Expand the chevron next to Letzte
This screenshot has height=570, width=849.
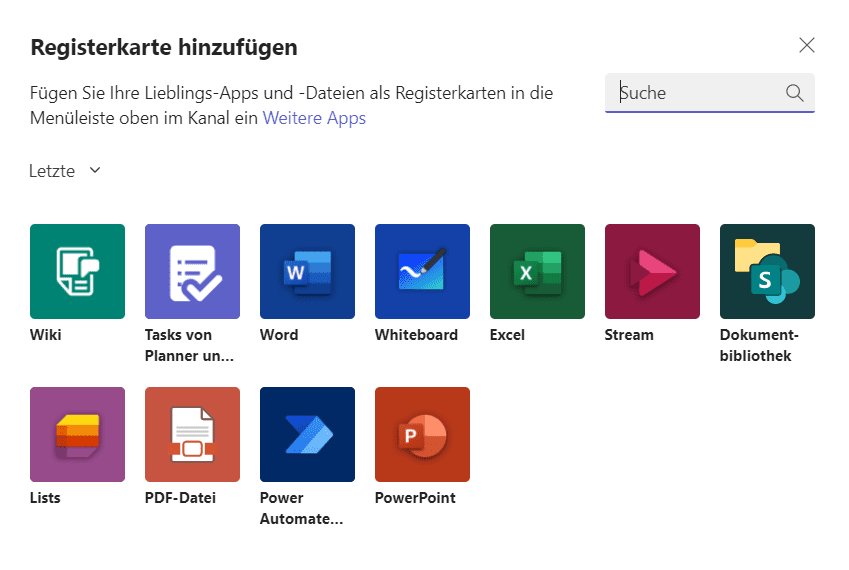coord(95,170)
